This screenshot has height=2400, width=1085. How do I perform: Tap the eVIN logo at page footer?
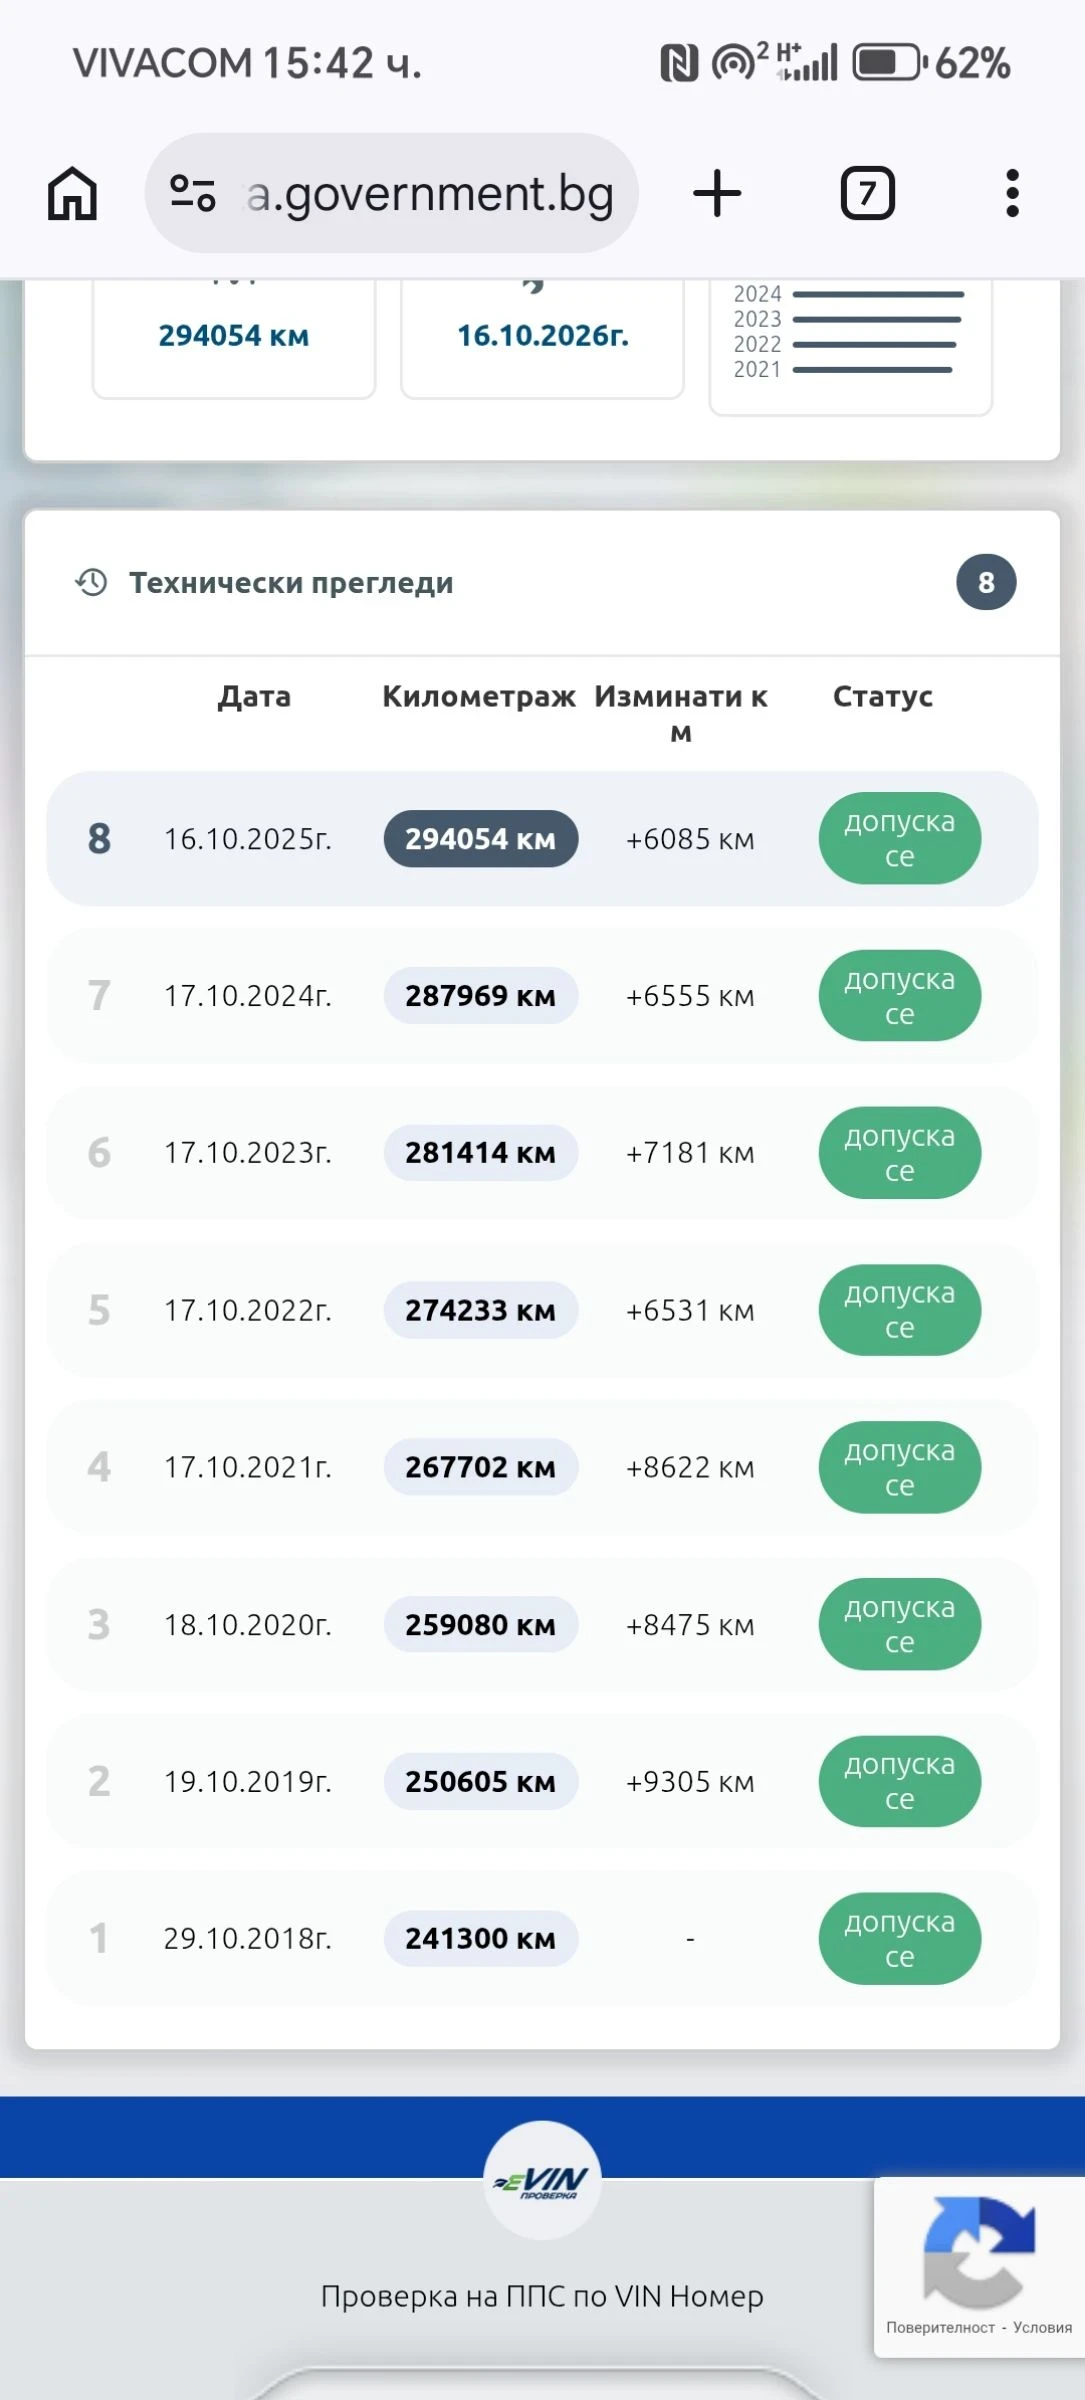[x=542, y=2180]
